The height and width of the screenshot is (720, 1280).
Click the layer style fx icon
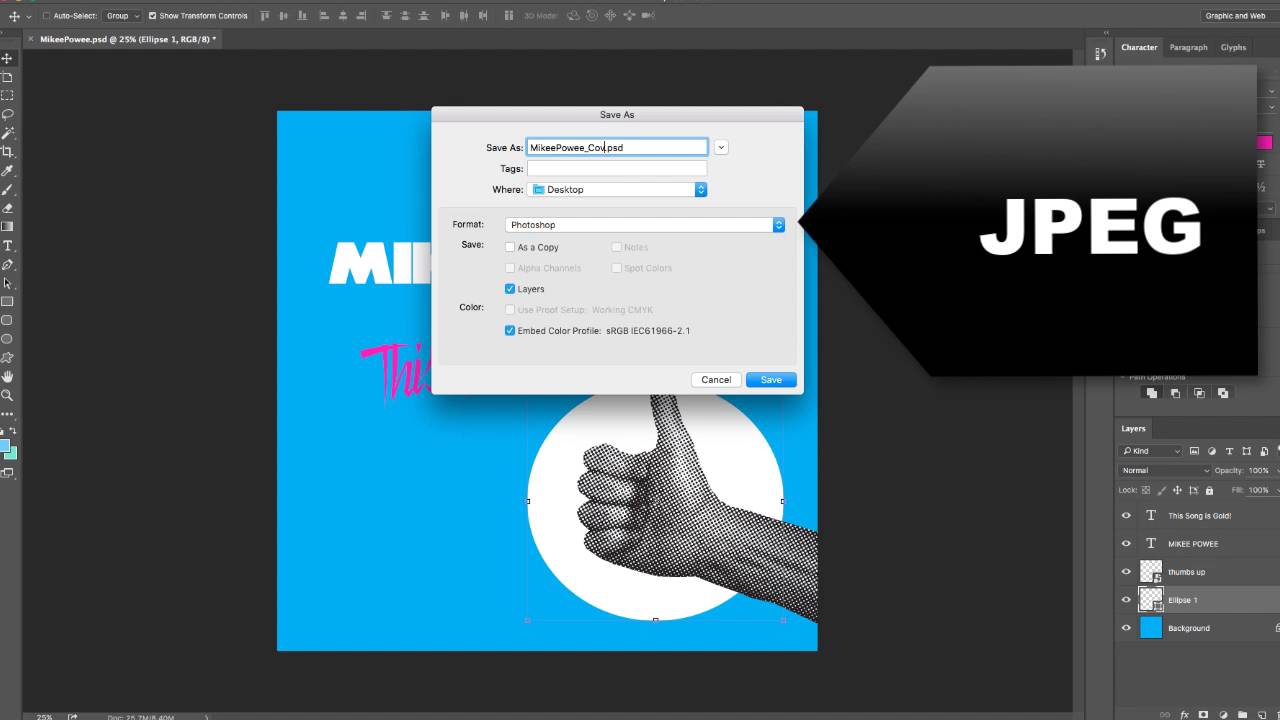point(1185,715)
